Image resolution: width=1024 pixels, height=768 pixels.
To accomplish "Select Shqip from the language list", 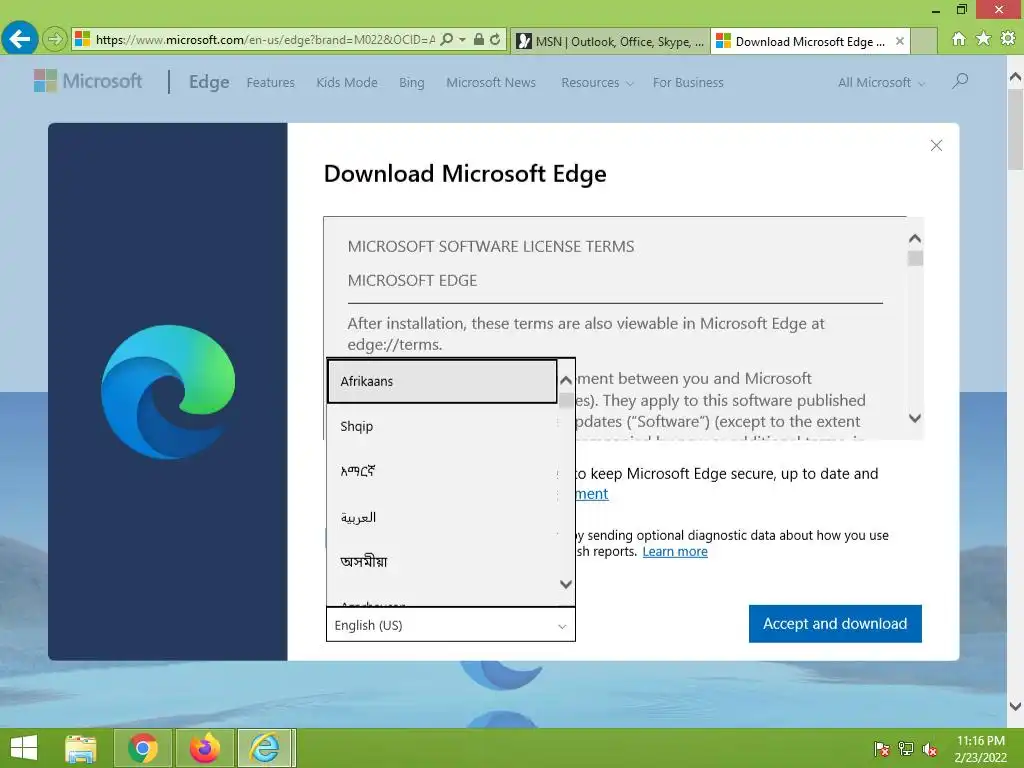I will tap(442, 426).
